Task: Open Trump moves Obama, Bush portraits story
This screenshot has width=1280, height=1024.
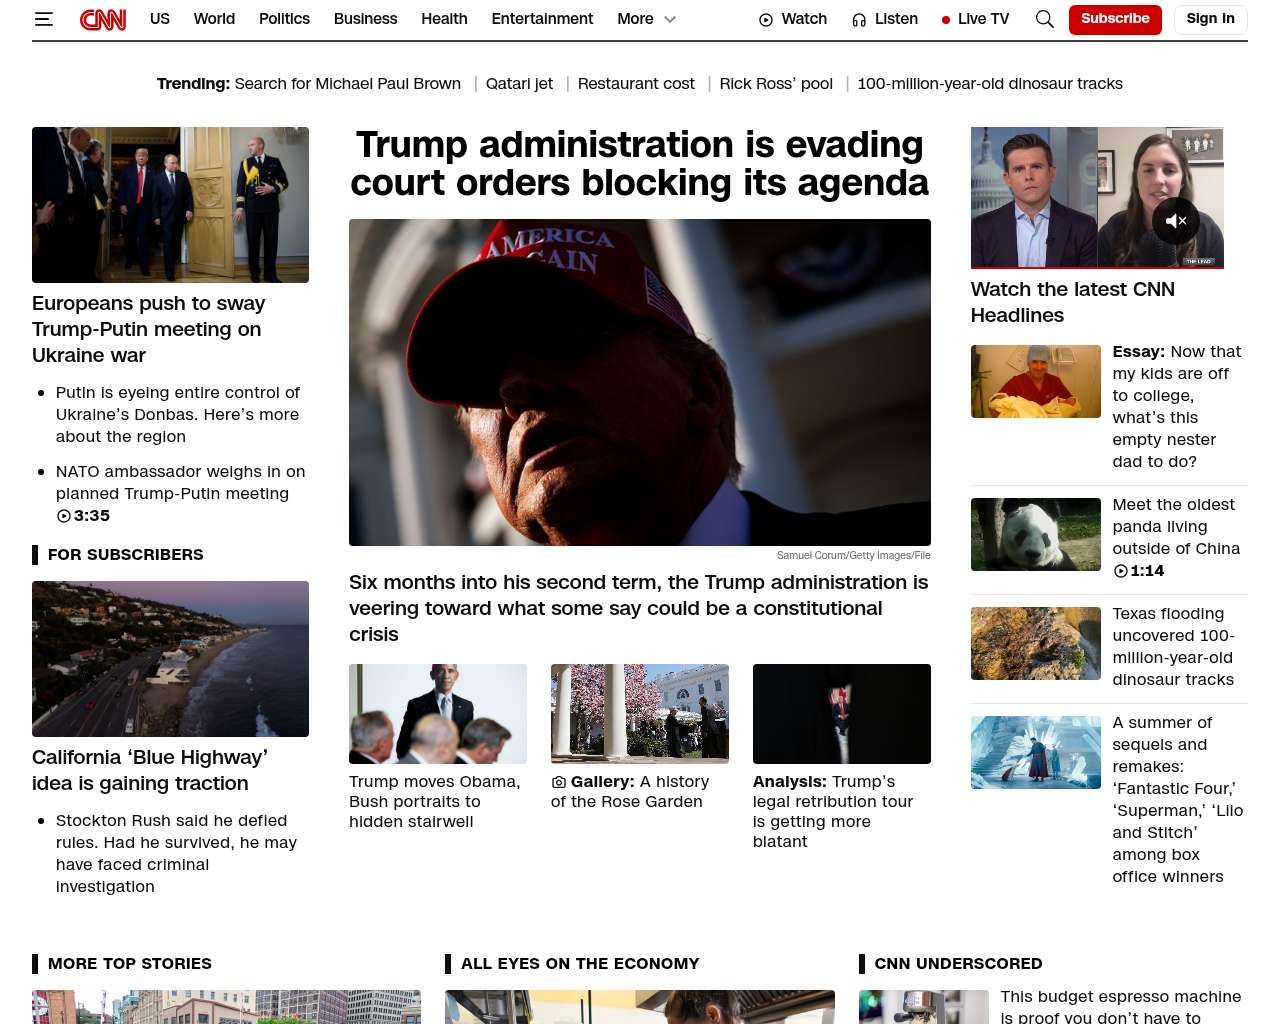Action: point(435,801)
